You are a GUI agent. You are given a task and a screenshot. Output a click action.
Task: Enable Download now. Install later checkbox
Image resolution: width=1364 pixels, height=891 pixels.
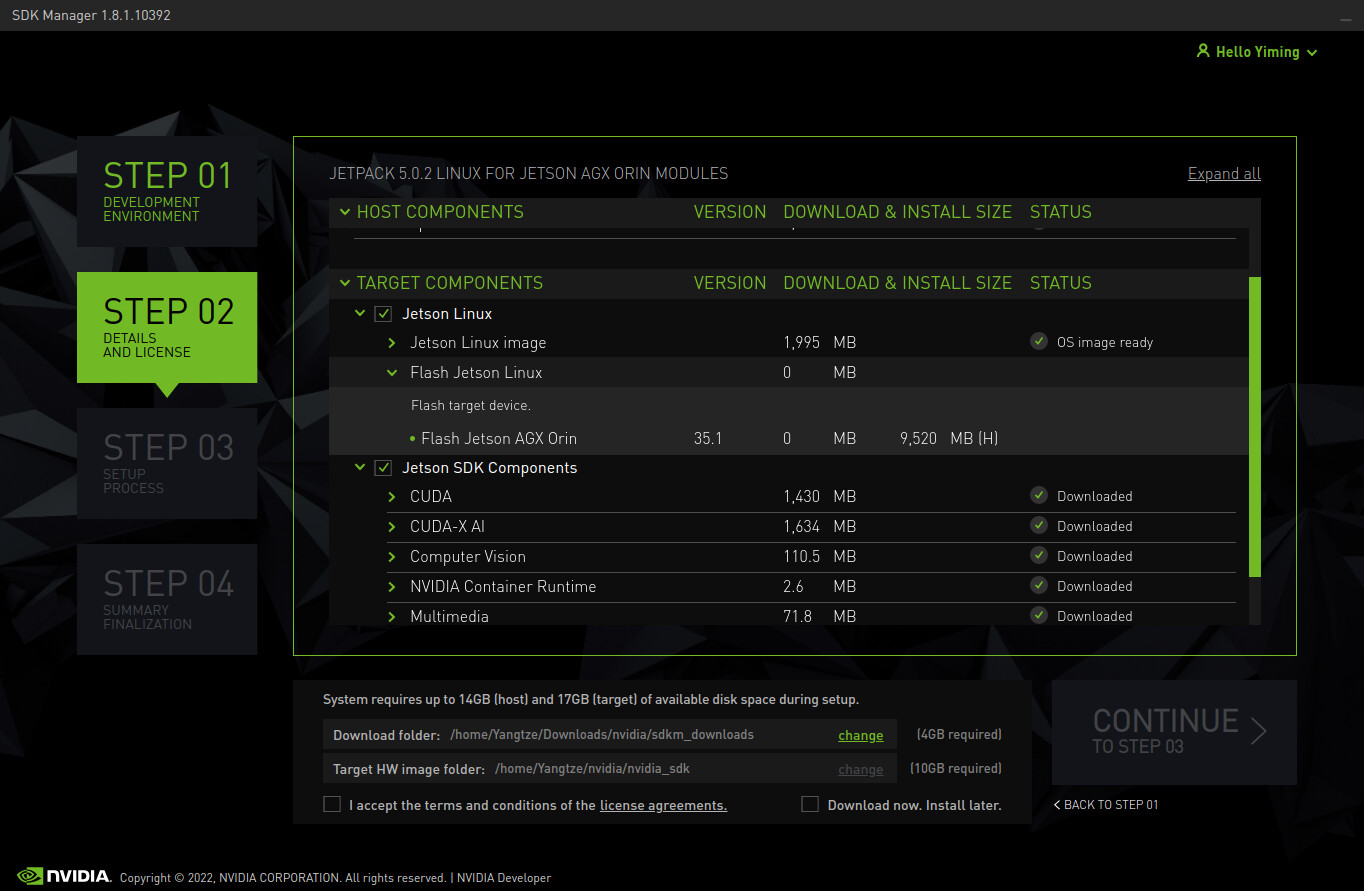(810, 804)
